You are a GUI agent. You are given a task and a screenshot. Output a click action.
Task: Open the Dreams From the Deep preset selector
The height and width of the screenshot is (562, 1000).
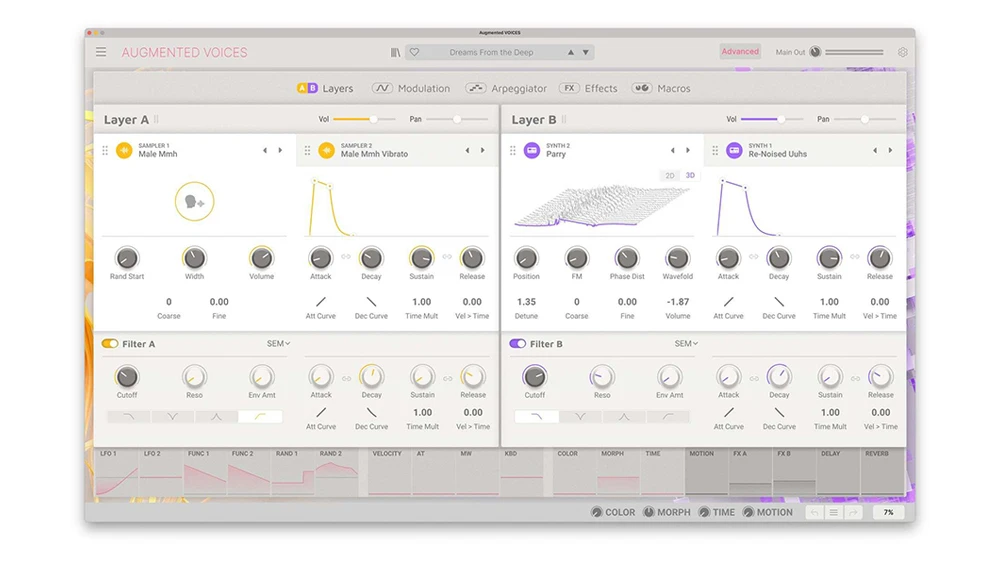point(491,52)
